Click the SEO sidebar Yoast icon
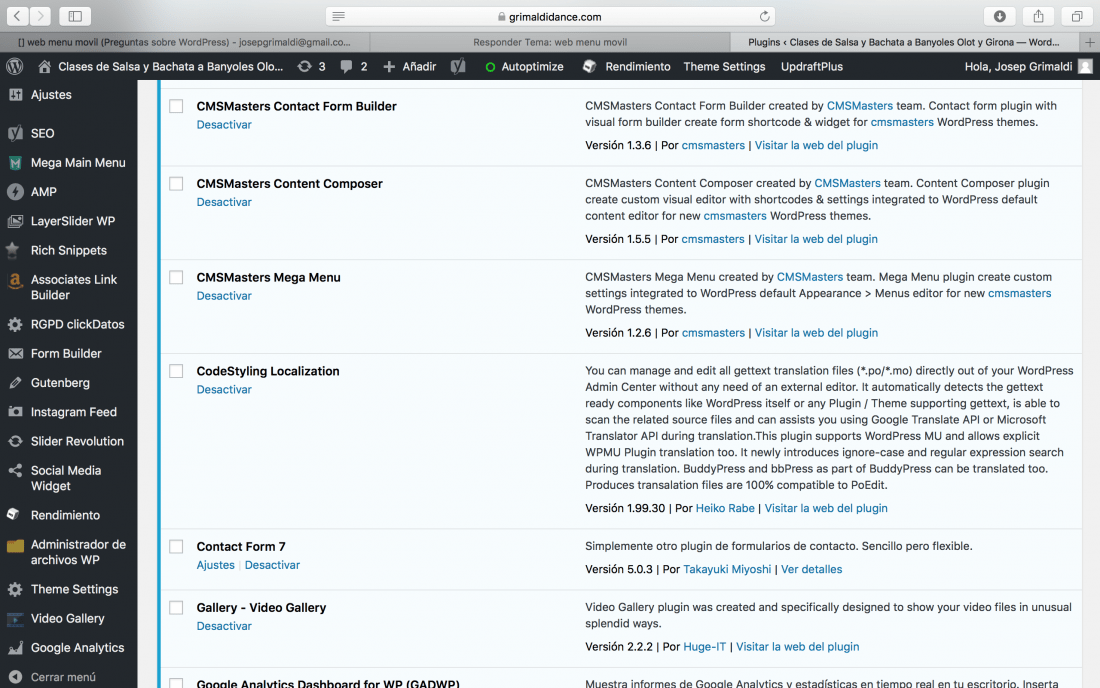Image resolution: width=1100 pixels, height=688 pixels. click(15, 133)
